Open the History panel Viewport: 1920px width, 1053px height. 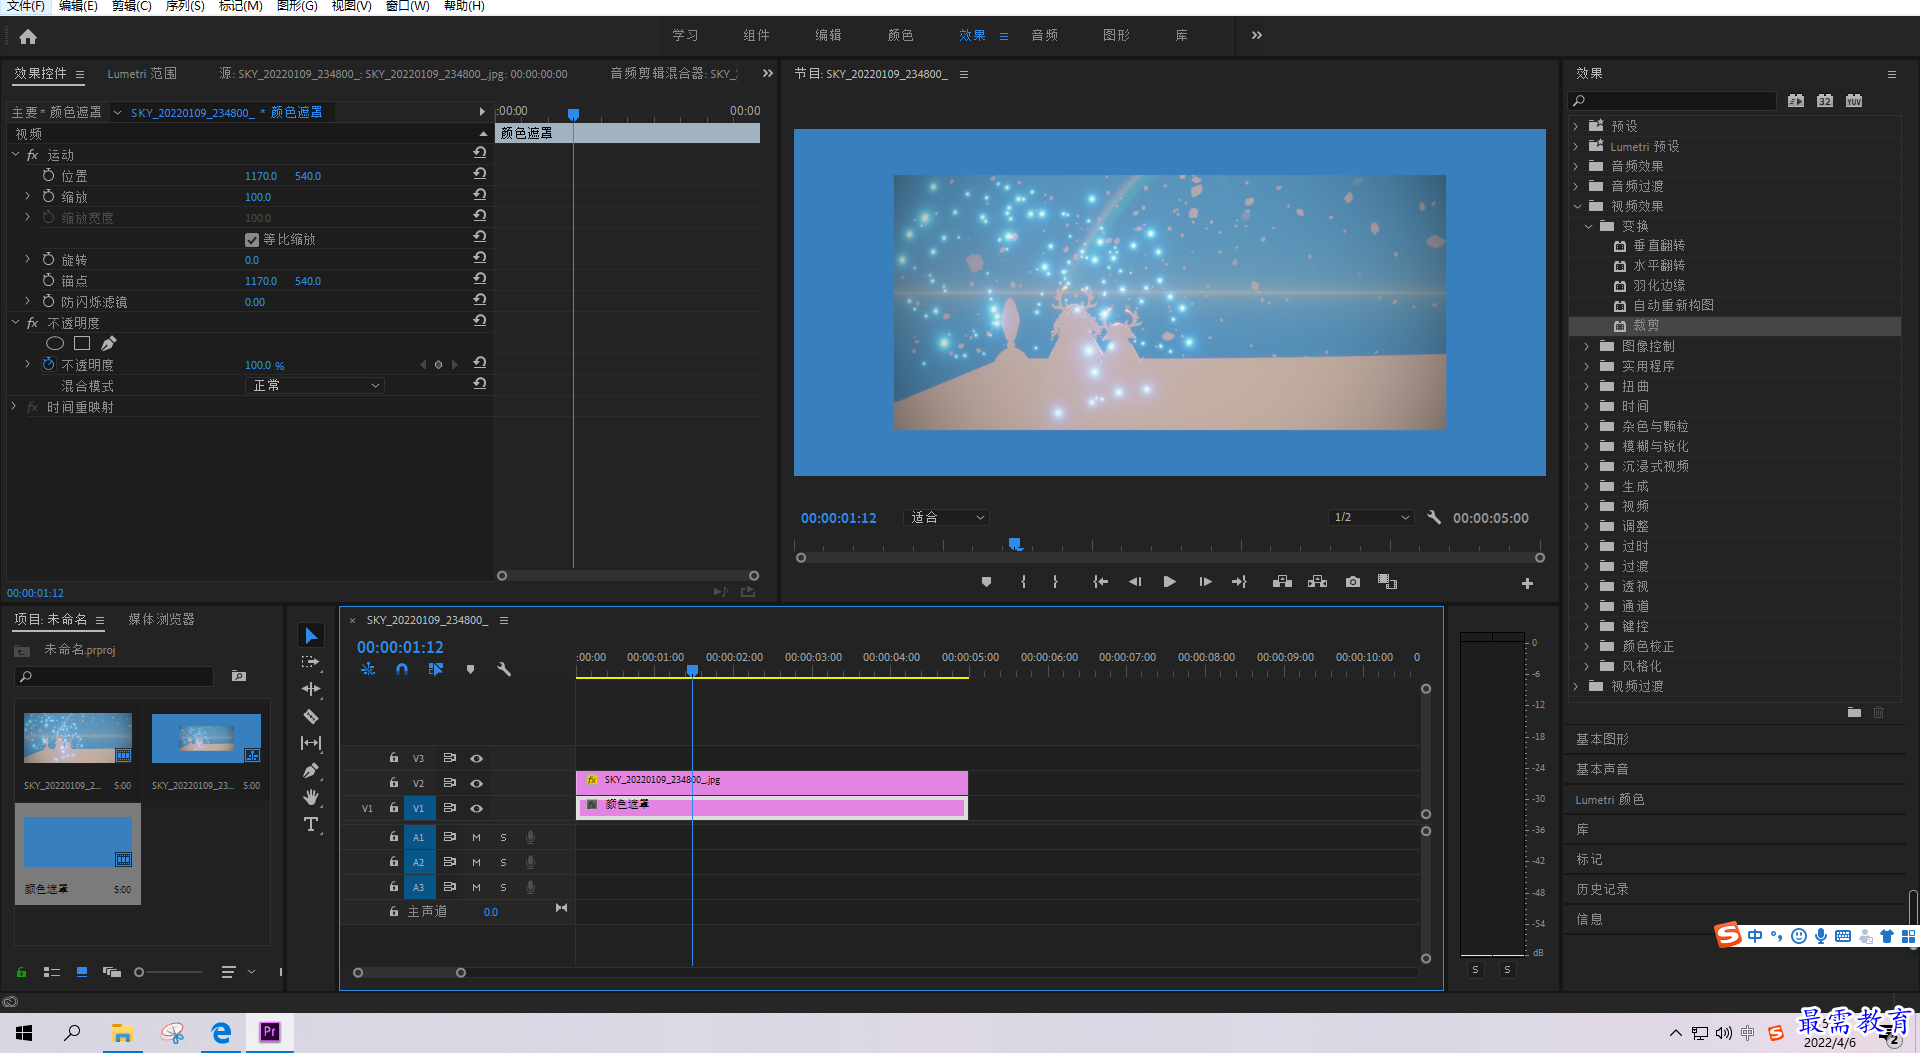pos(1602,889)
